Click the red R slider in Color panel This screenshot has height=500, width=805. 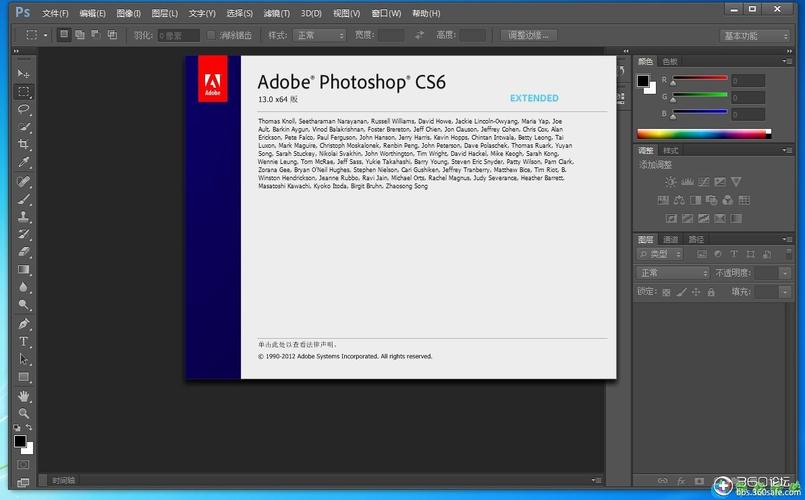pos(700,80)
